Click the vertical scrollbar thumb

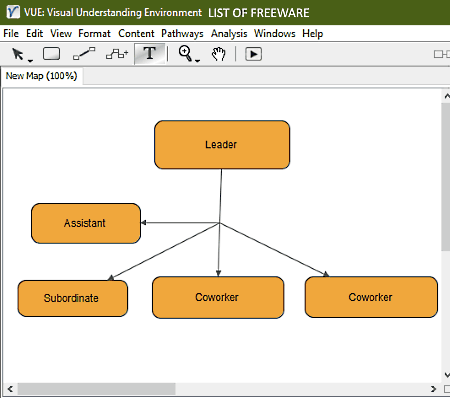446,177
